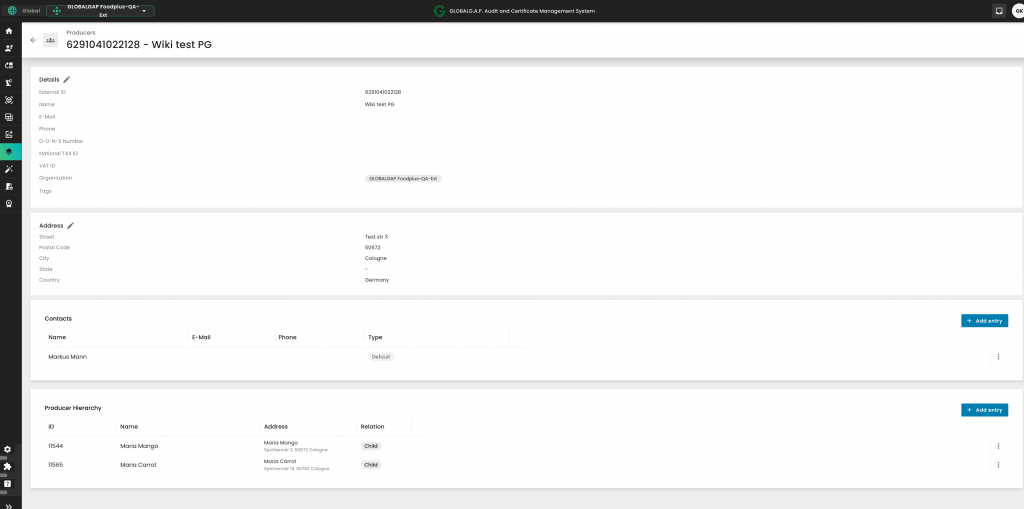Open the help question mark icon

click(8, 483)
